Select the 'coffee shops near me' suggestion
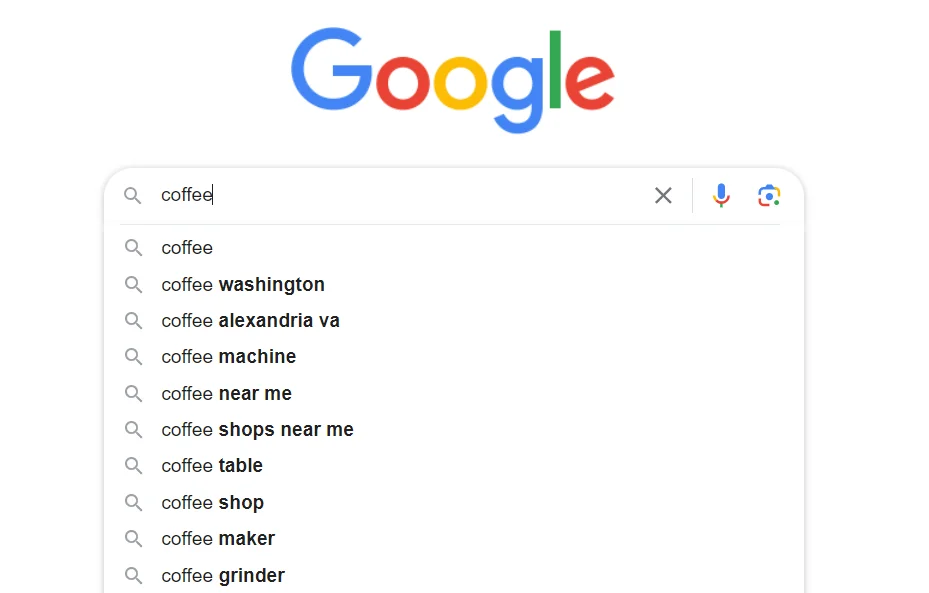 pos(257,429)
